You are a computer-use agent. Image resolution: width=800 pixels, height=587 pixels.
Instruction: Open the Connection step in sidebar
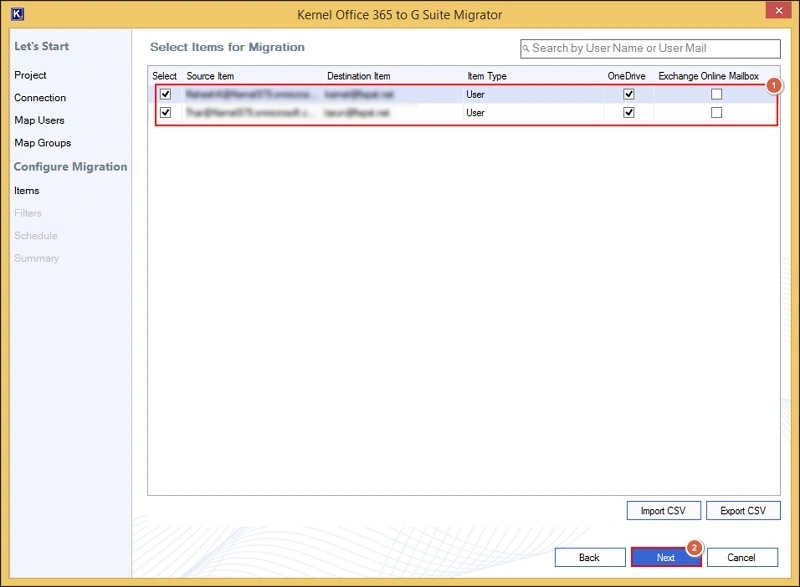40,98
